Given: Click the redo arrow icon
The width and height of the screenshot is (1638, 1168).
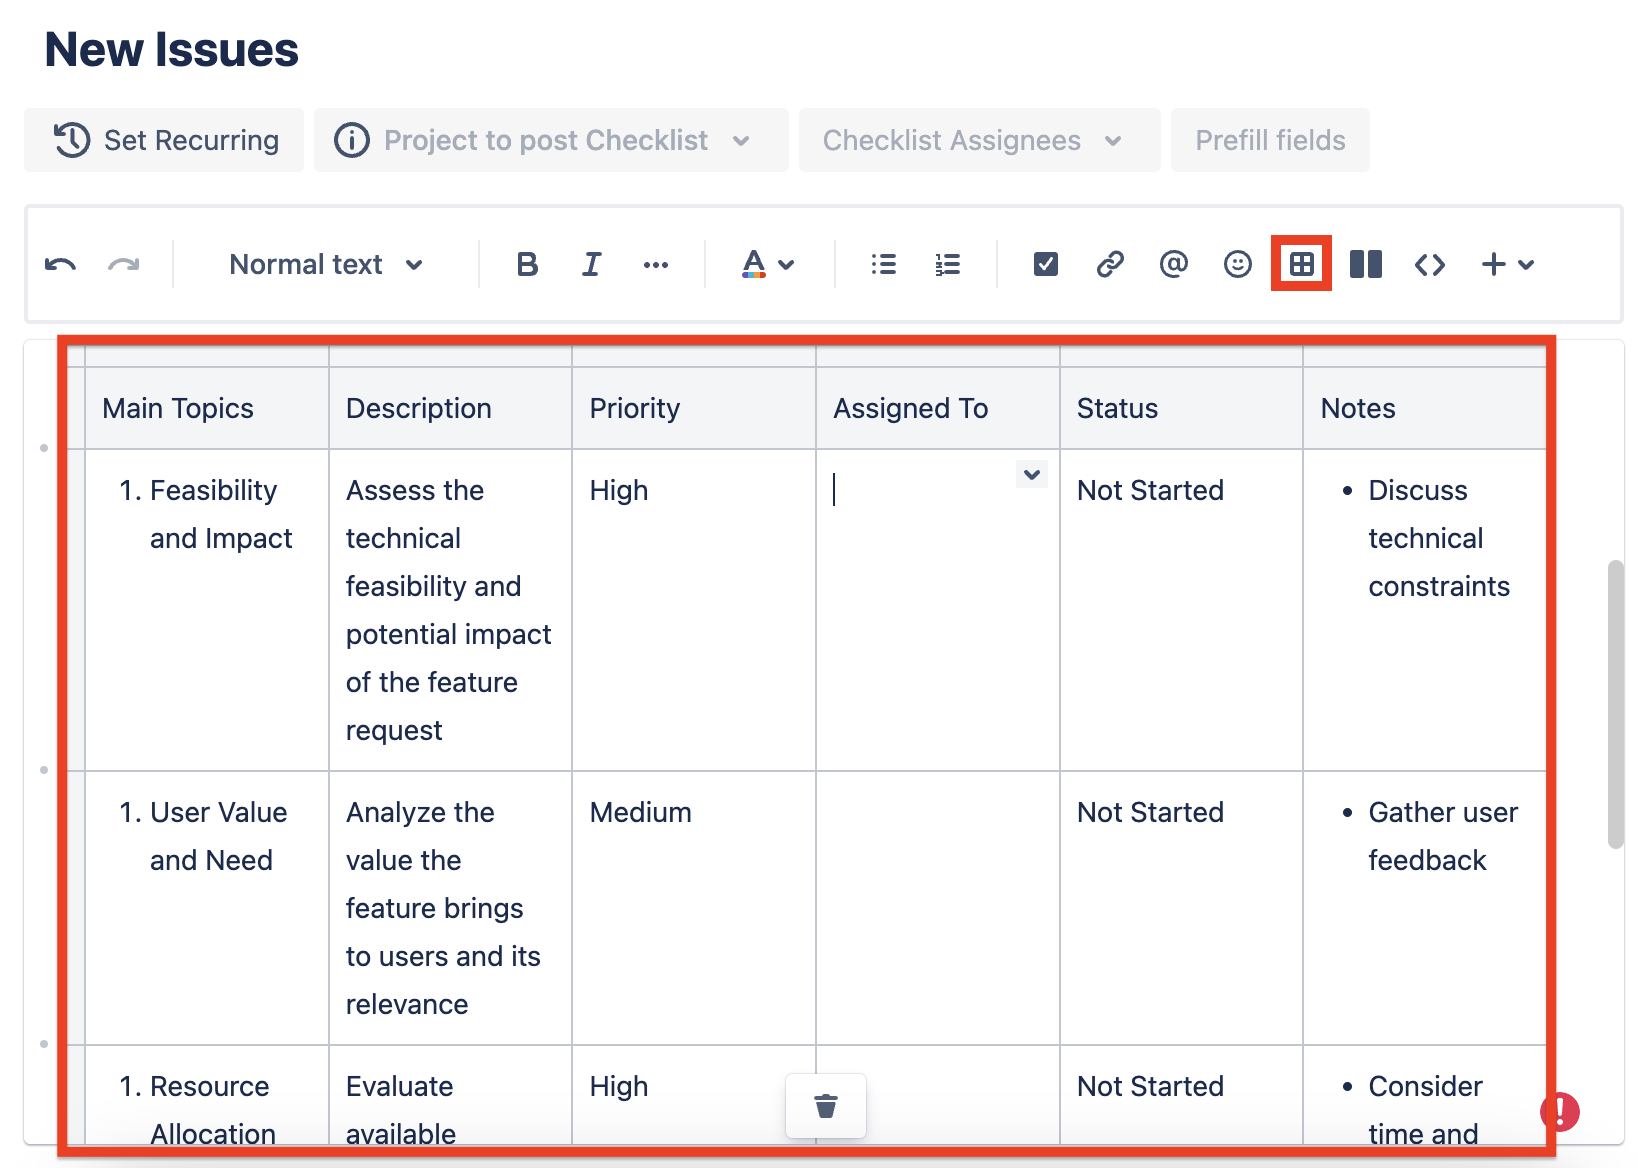Looking at the screenshot, I should [124, 265].
